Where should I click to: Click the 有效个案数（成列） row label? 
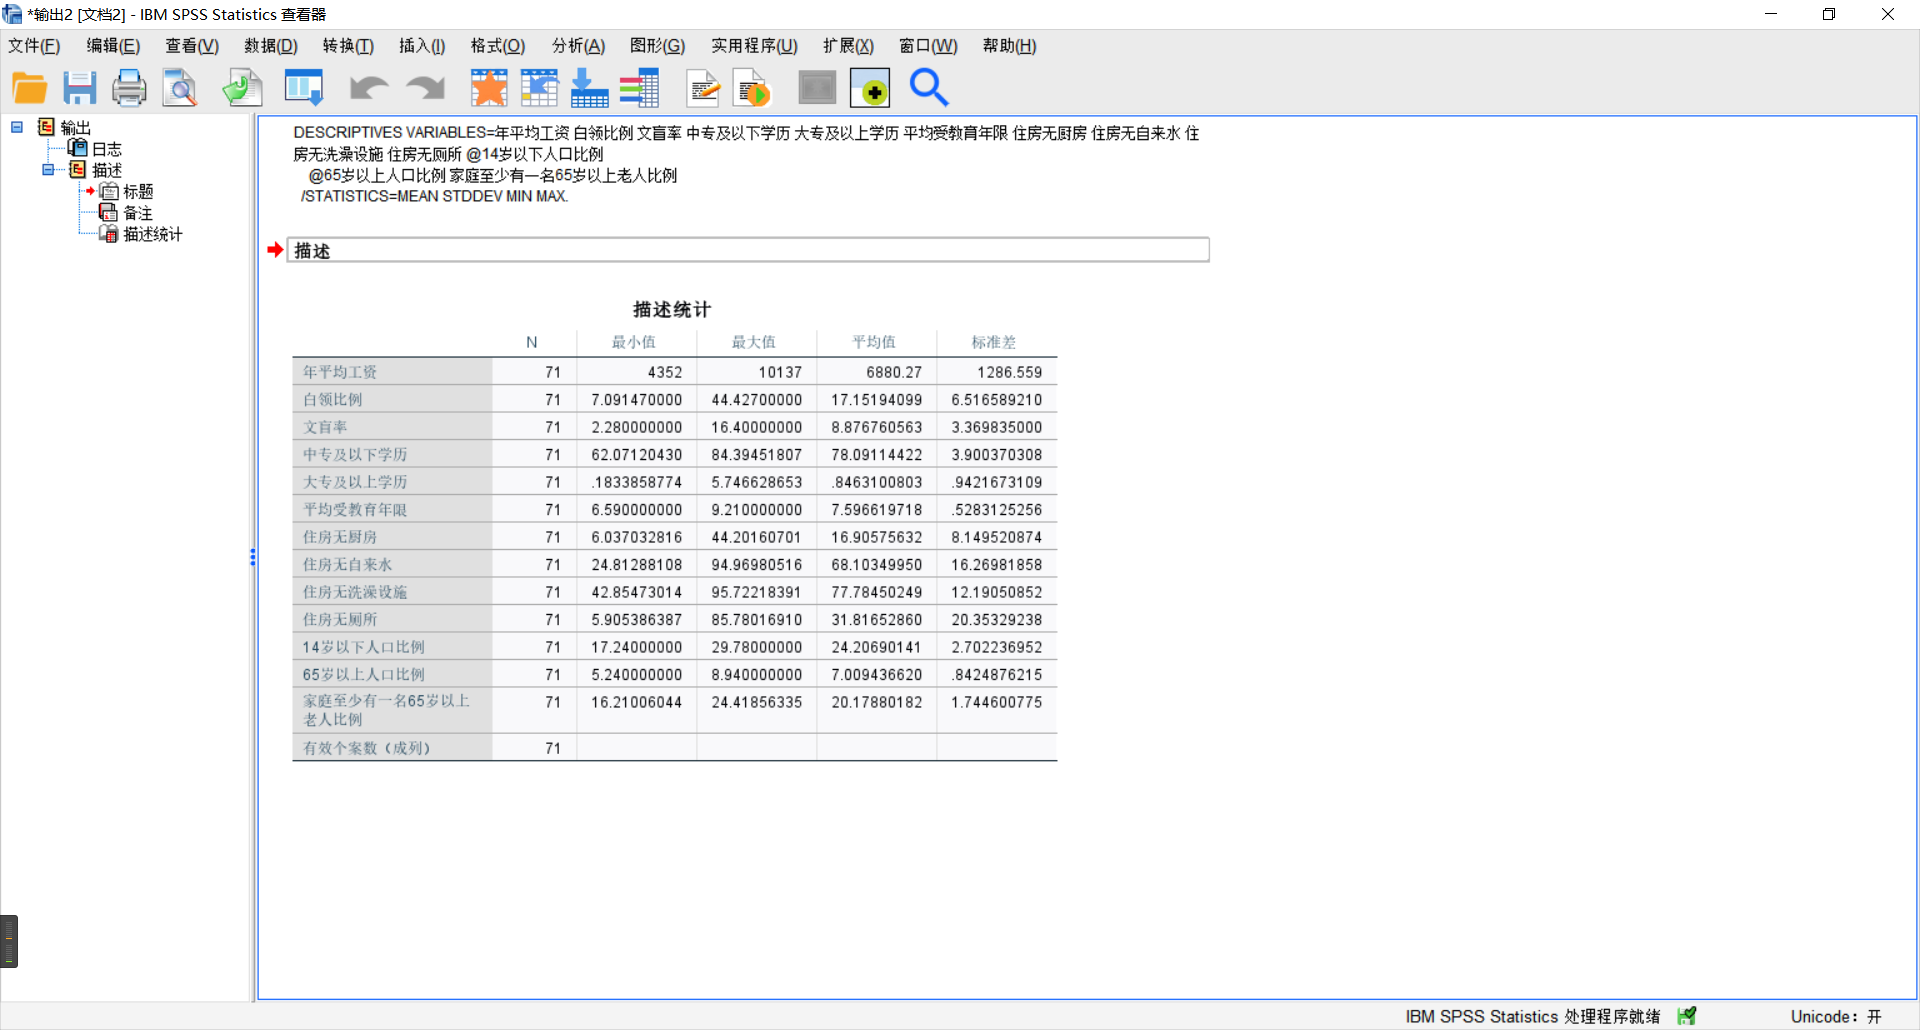coord(366,748)
